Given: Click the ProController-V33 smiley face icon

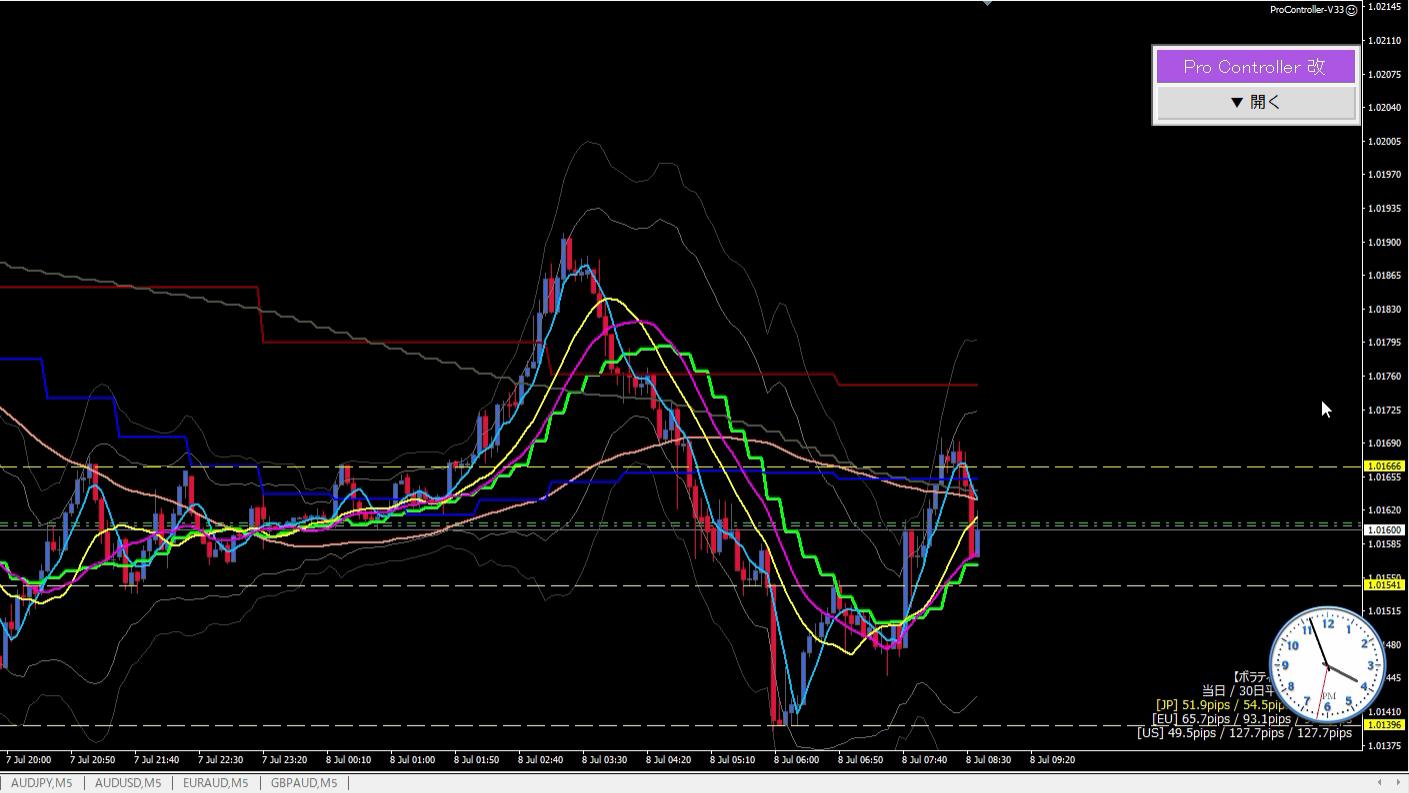Looking at the screenshot, I should tap(1352, 9).
